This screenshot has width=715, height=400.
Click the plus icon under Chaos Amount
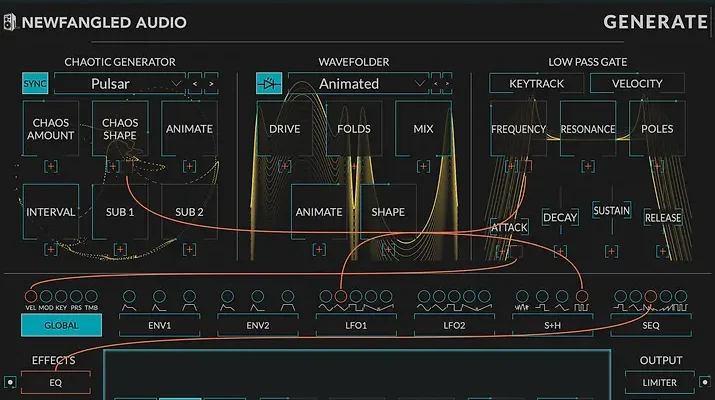click(x=50, y=166)
